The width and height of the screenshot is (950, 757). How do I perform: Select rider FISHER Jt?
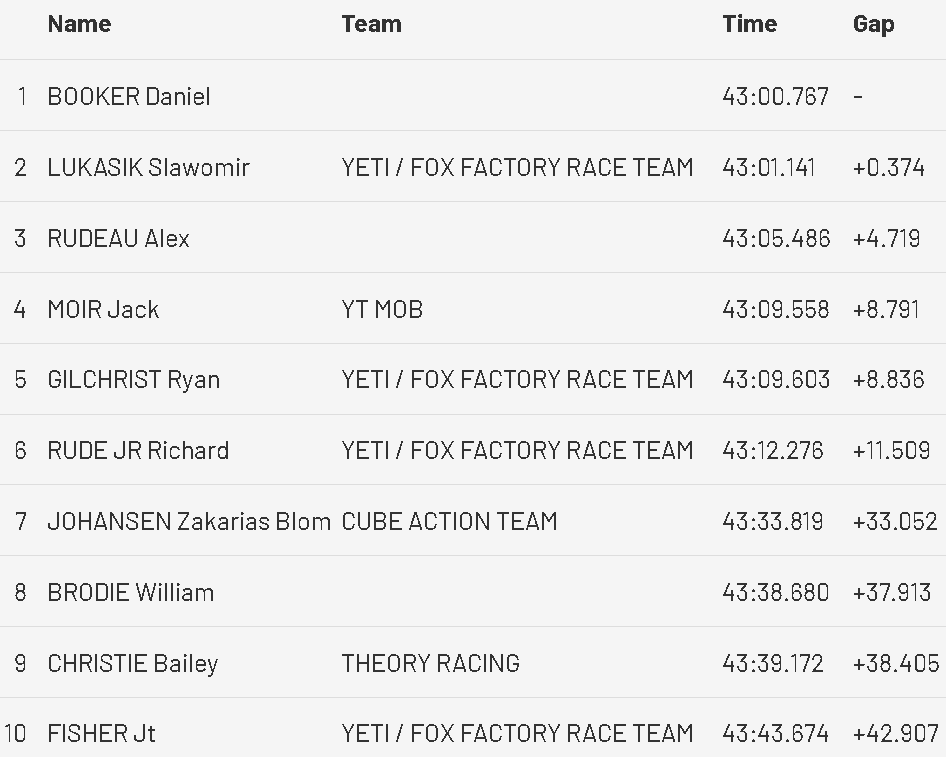pyautogui.click(x=101, y=734)
